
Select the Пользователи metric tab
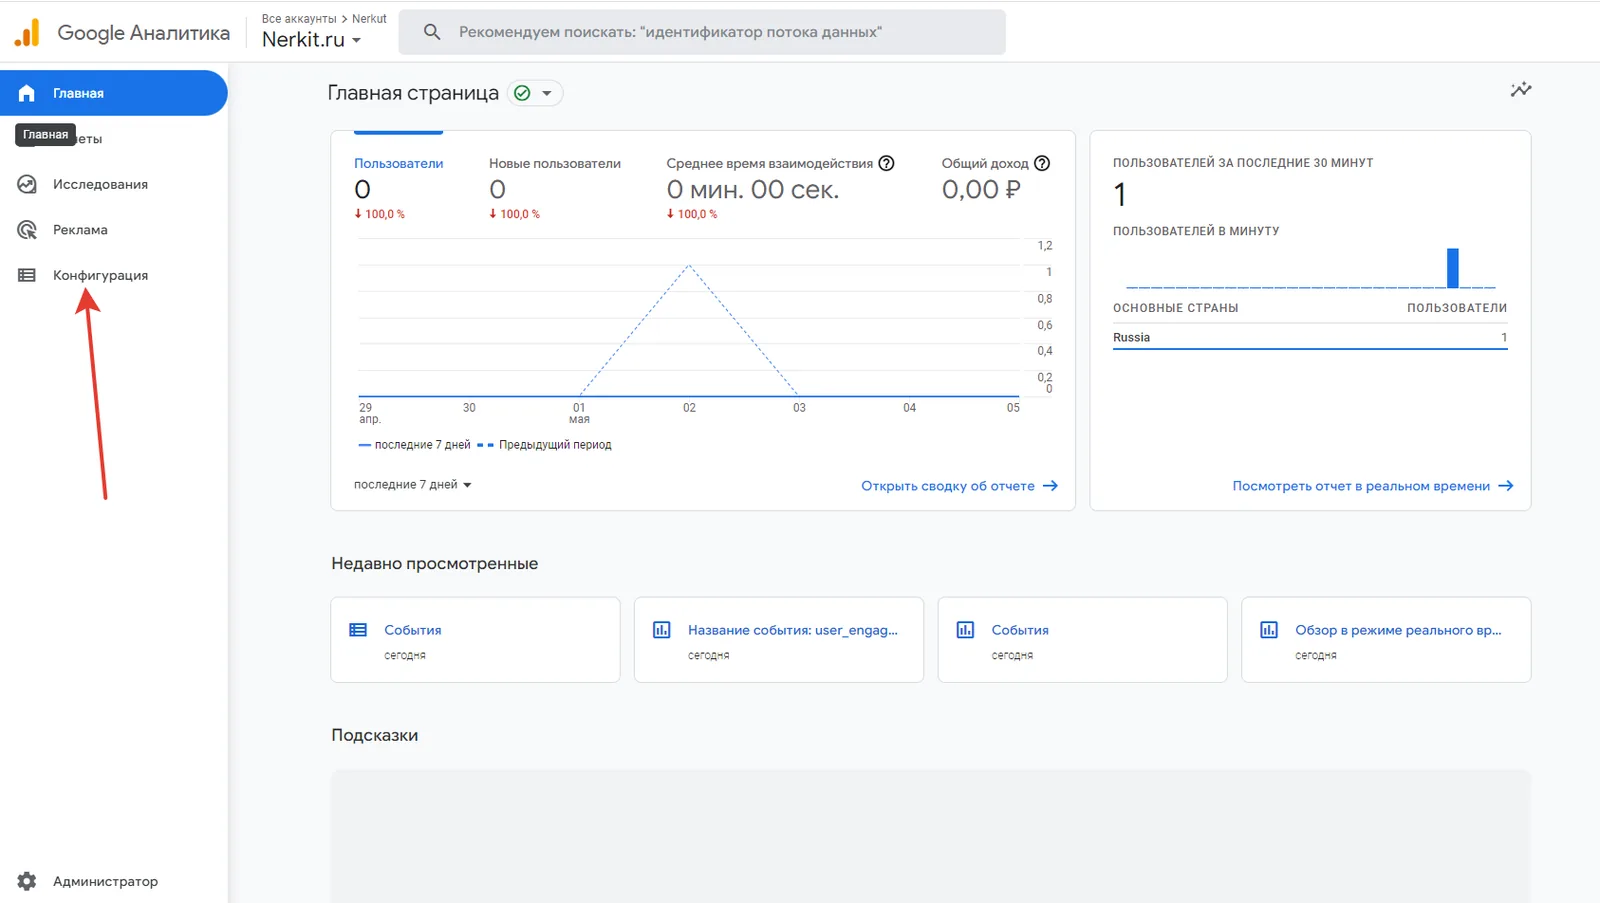click(x=398, y=187)
